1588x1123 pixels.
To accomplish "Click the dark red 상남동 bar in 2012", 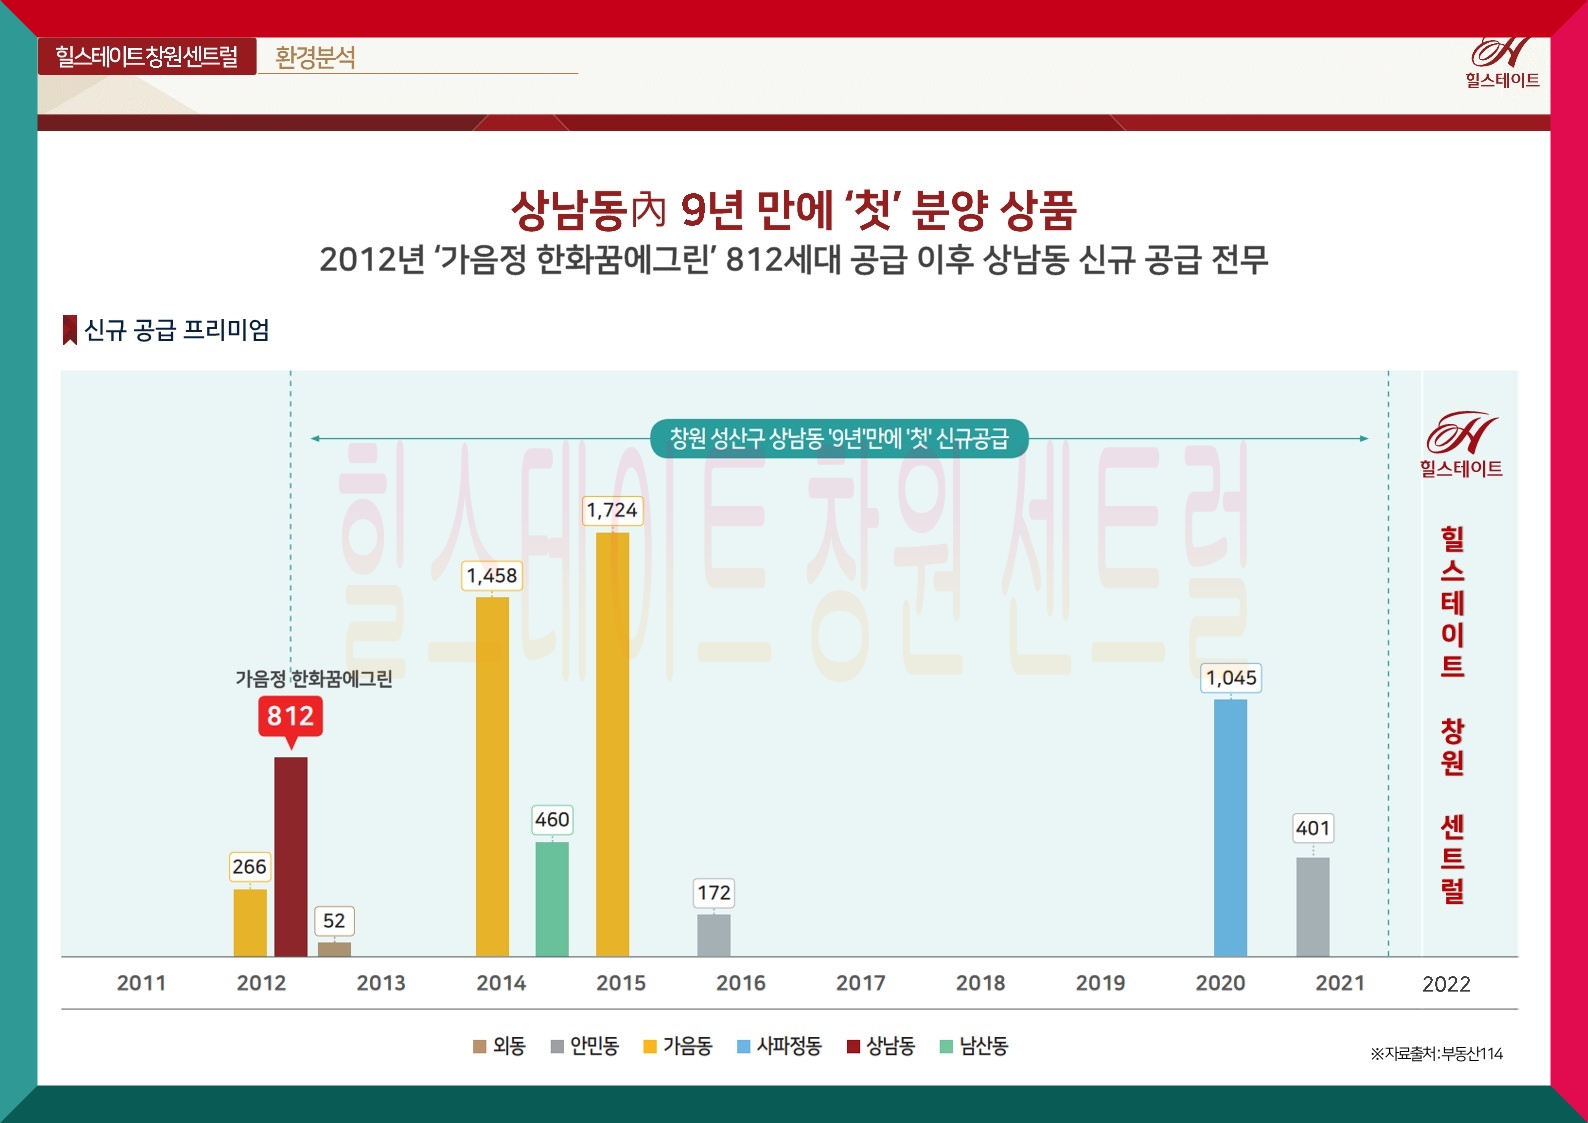I will (291, 857).
